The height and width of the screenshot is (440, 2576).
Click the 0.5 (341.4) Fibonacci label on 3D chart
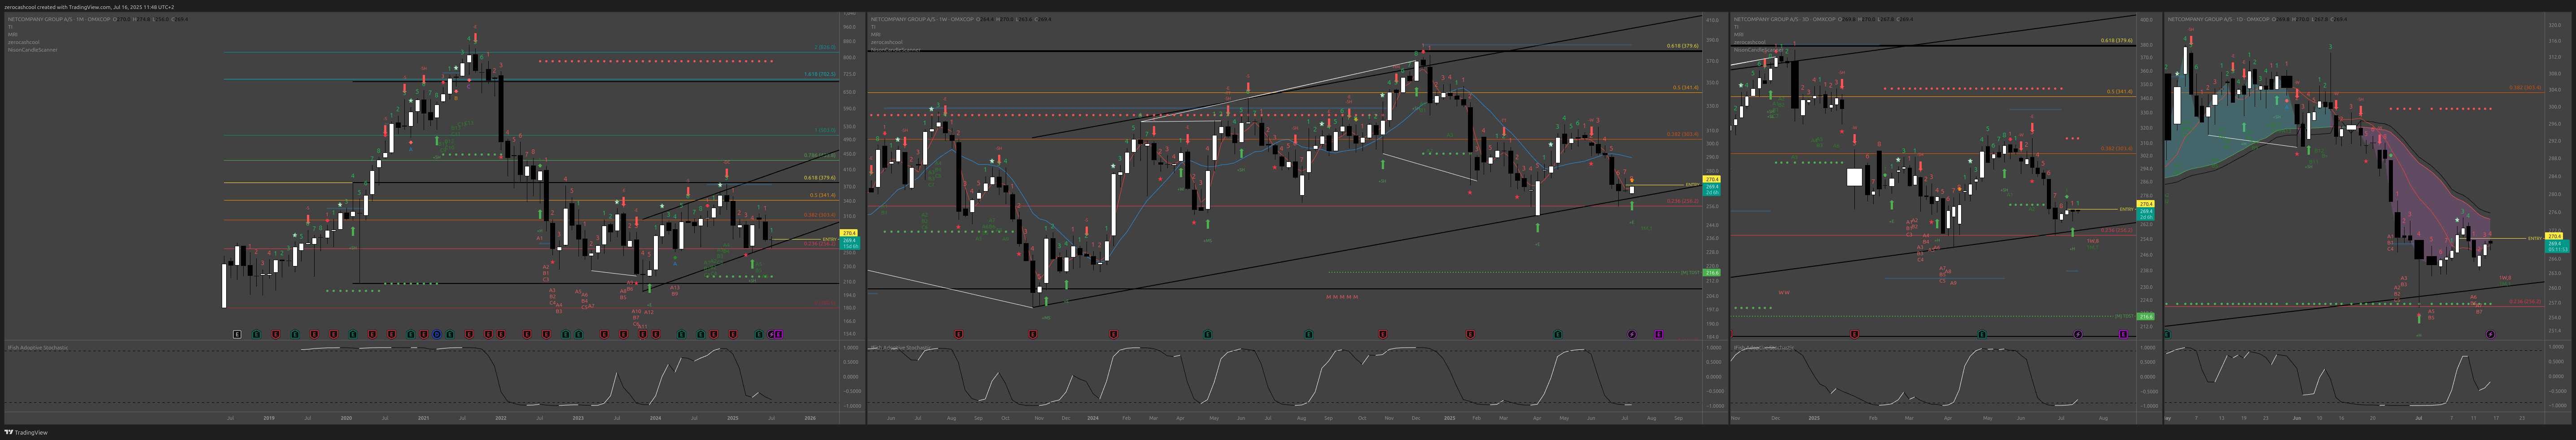[2120, 92]
